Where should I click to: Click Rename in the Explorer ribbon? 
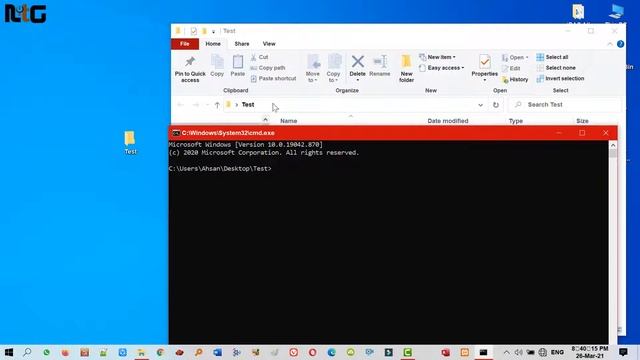380,66
